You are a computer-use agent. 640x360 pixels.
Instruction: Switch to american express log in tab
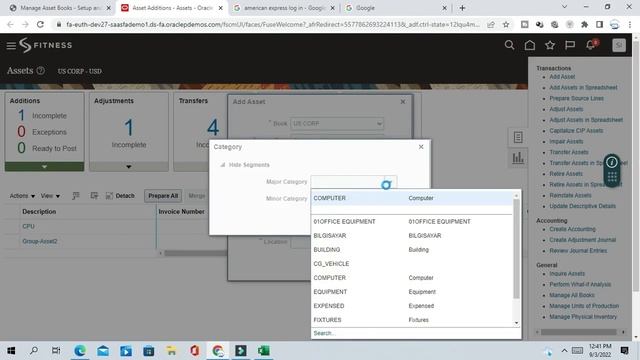284,8
